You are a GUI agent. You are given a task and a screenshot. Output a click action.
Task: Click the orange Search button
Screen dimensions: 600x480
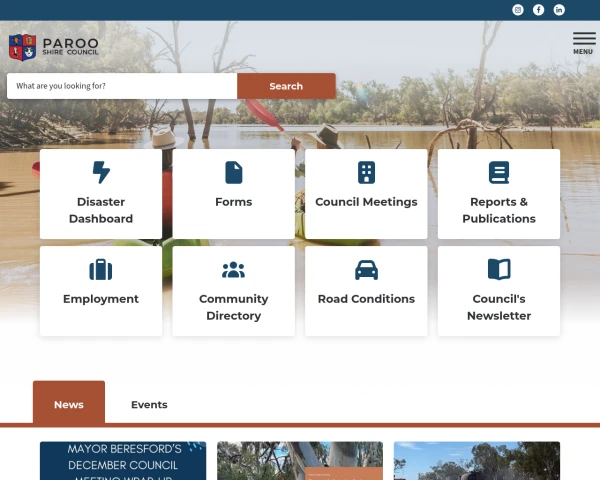coord(286,86)
